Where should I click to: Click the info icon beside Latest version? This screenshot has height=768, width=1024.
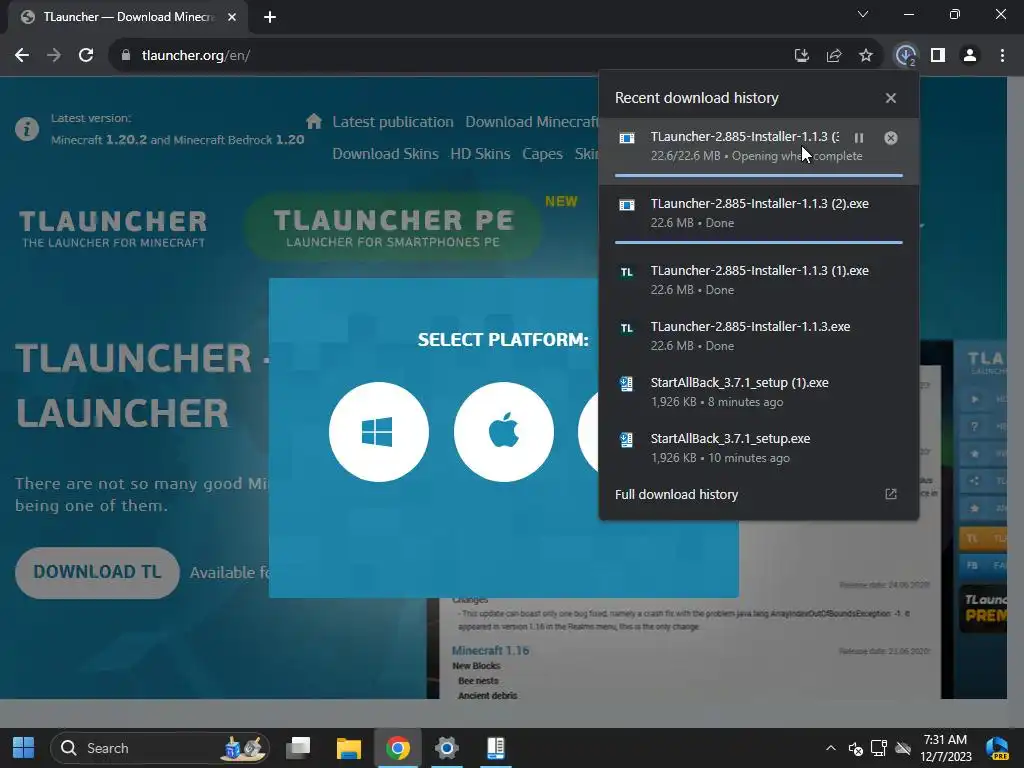[x=27, y=129]
